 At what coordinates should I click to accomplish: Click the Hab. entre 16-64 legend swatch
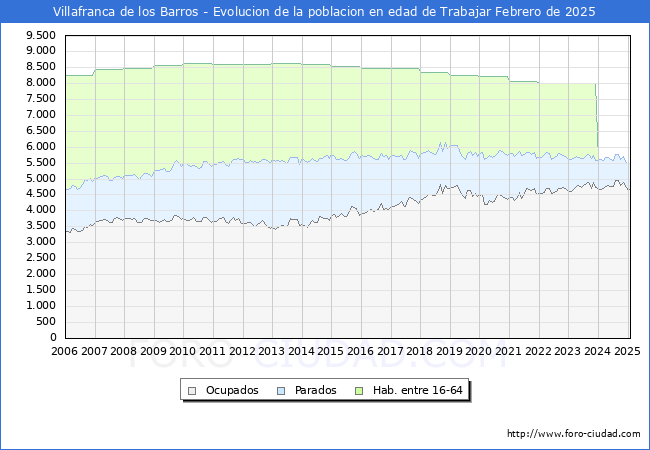click(x=359, y=391)
